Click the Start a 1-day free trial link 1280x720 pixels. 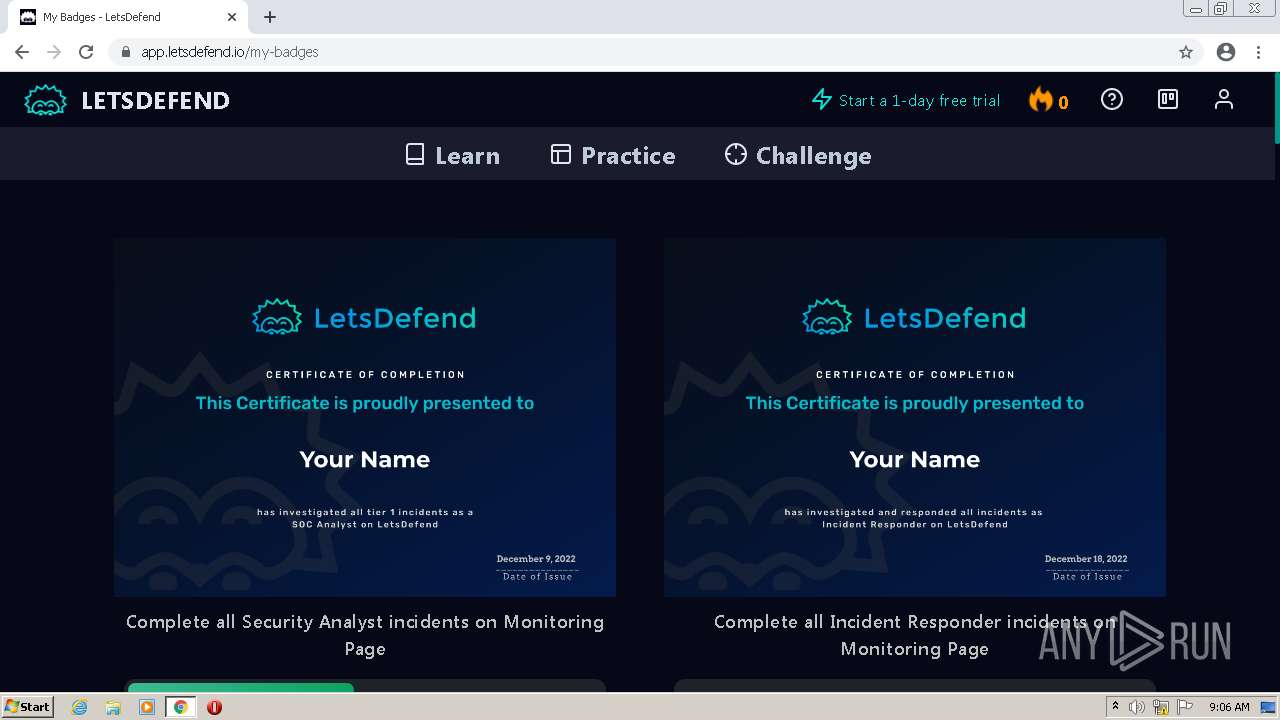(x=919, y=100)
